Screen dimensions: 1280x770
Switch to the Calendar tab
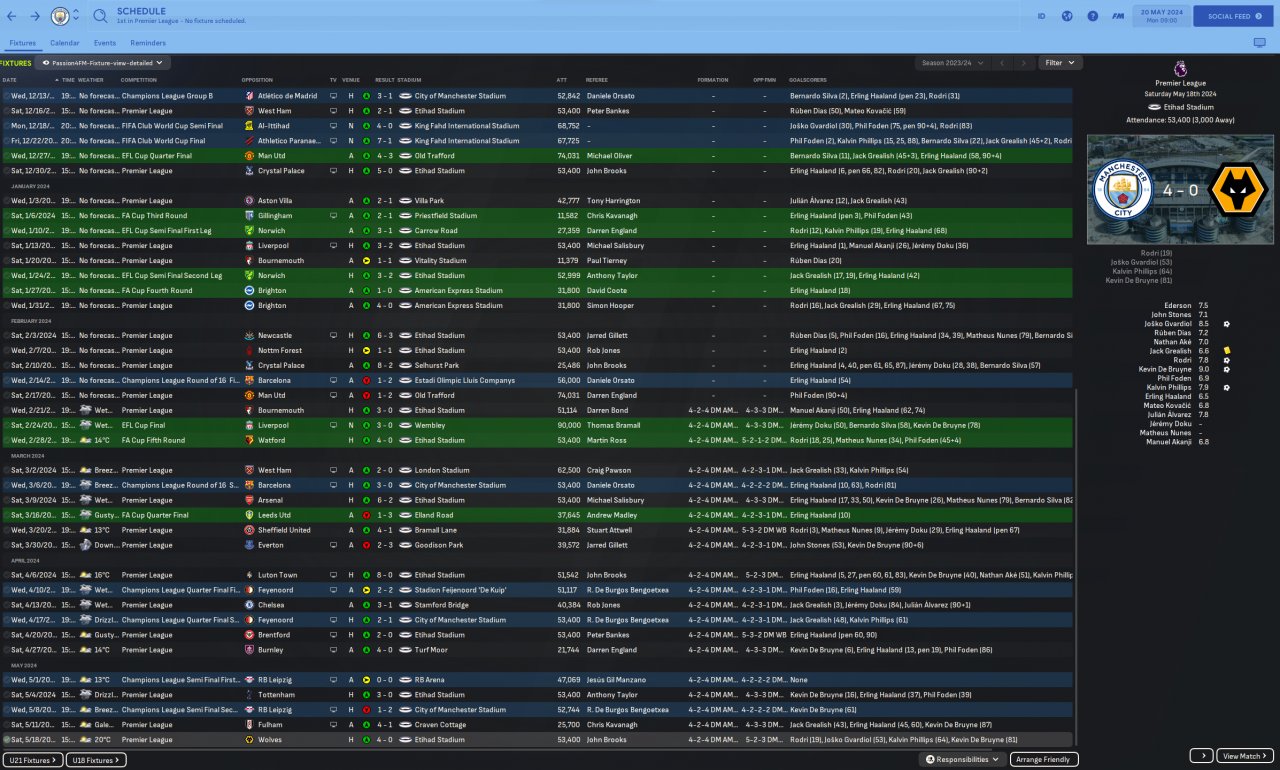(x=64, y=43)
